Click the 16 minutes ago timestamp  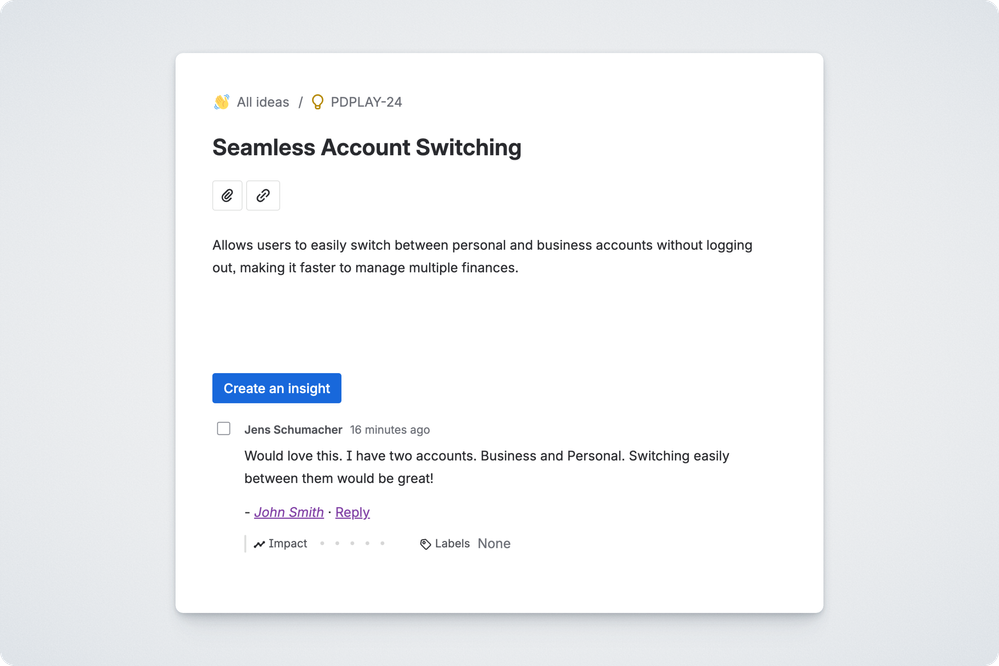coord(390,430)
